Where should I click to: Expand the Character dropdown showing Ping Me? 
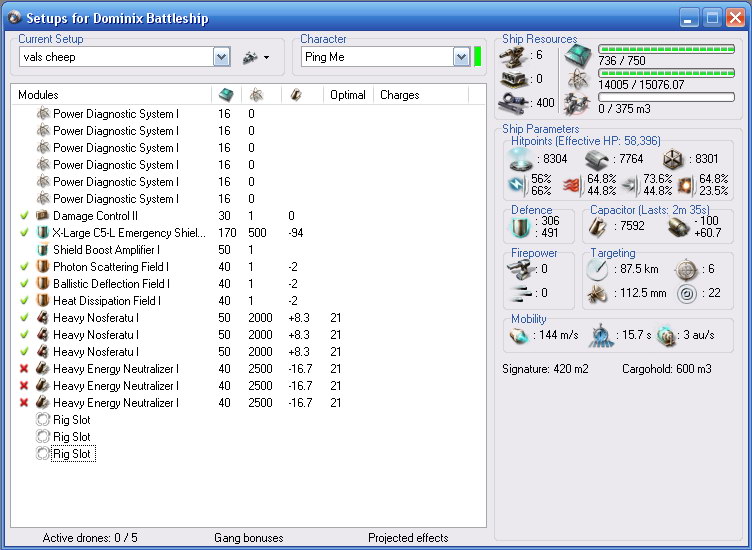pyautogui.click(x=460, y=57)
